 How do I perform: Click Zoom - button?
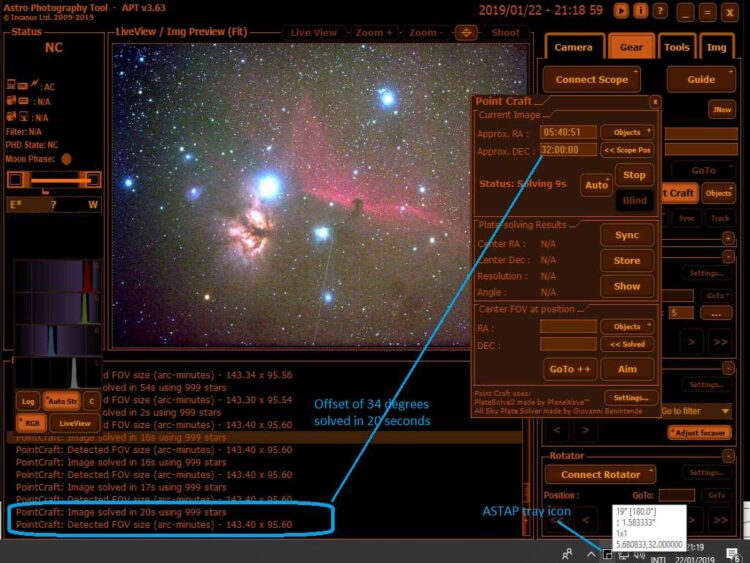point(426,33)
